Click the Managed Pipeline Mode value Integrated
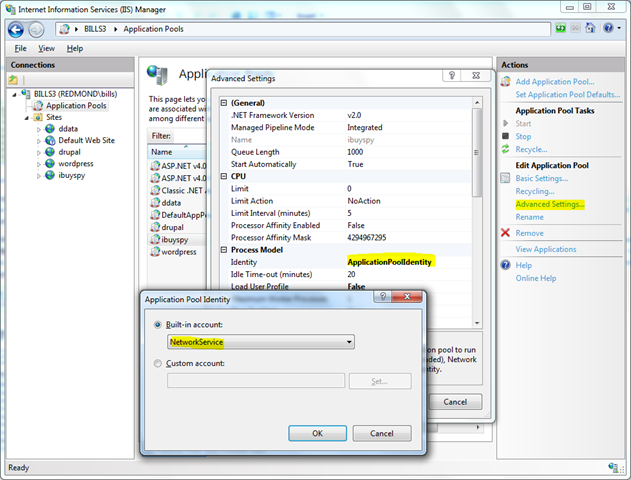Screen dimensions: 631x480 coord(365,128)
